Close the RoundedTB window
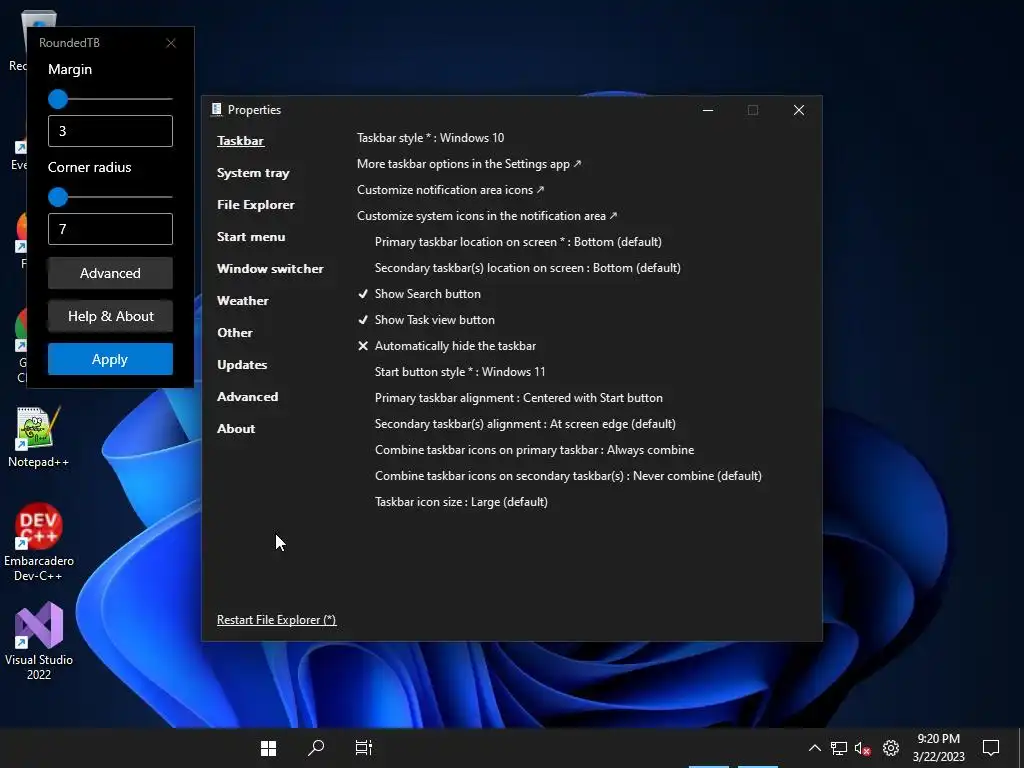Screen dimensions: 1024x768 point(171,43)
